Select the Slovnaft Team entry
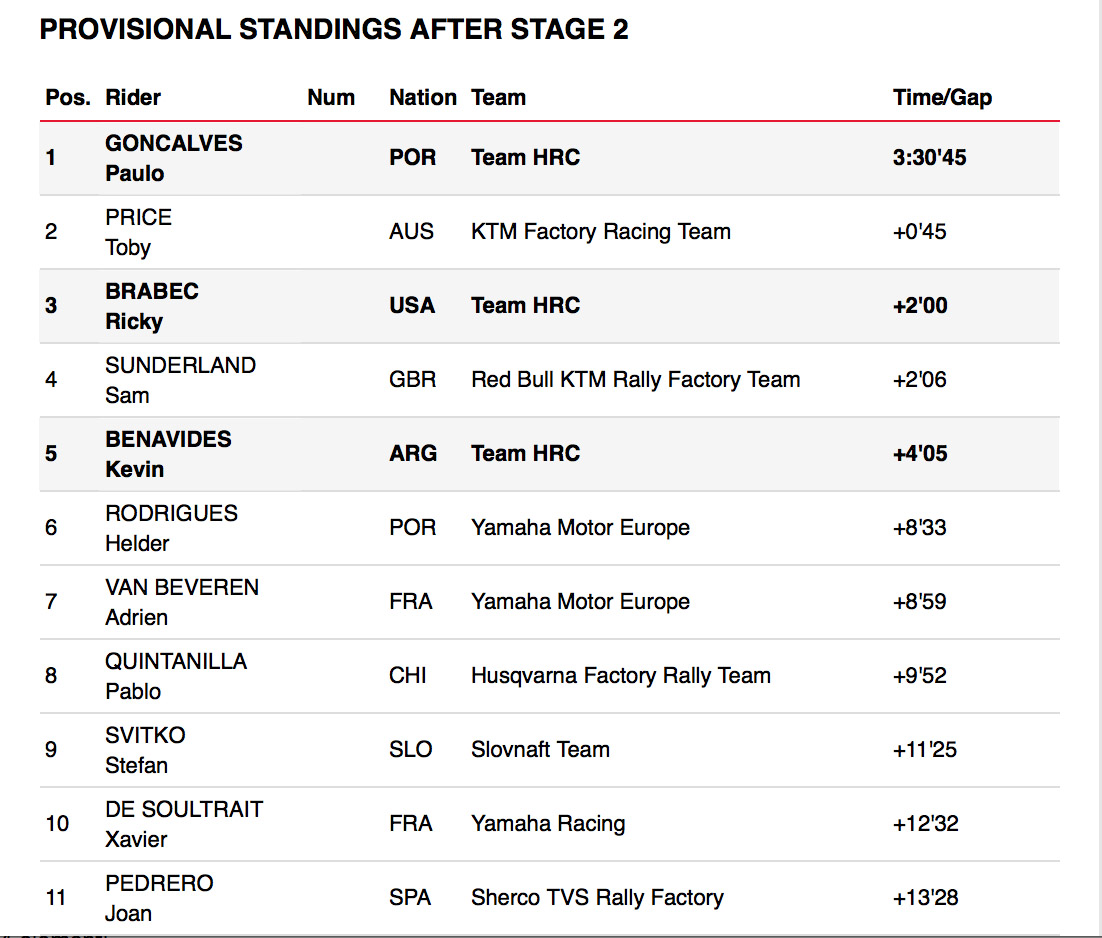 coord(540,750)
